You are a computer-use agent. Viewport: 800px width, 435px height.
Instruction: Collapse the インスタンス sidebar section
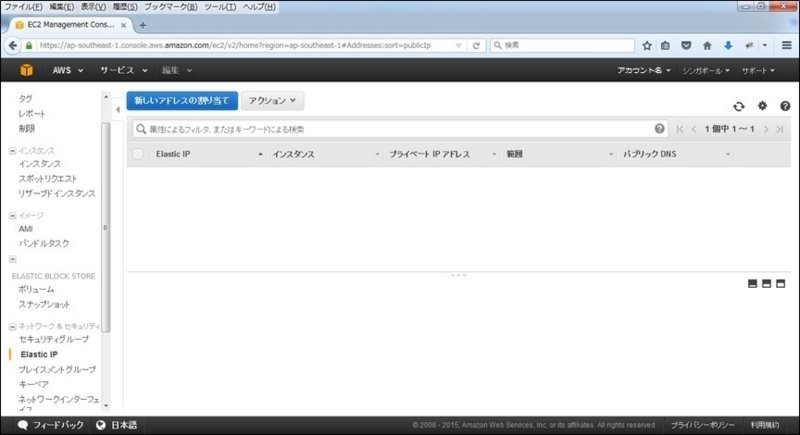pos(12,150)
